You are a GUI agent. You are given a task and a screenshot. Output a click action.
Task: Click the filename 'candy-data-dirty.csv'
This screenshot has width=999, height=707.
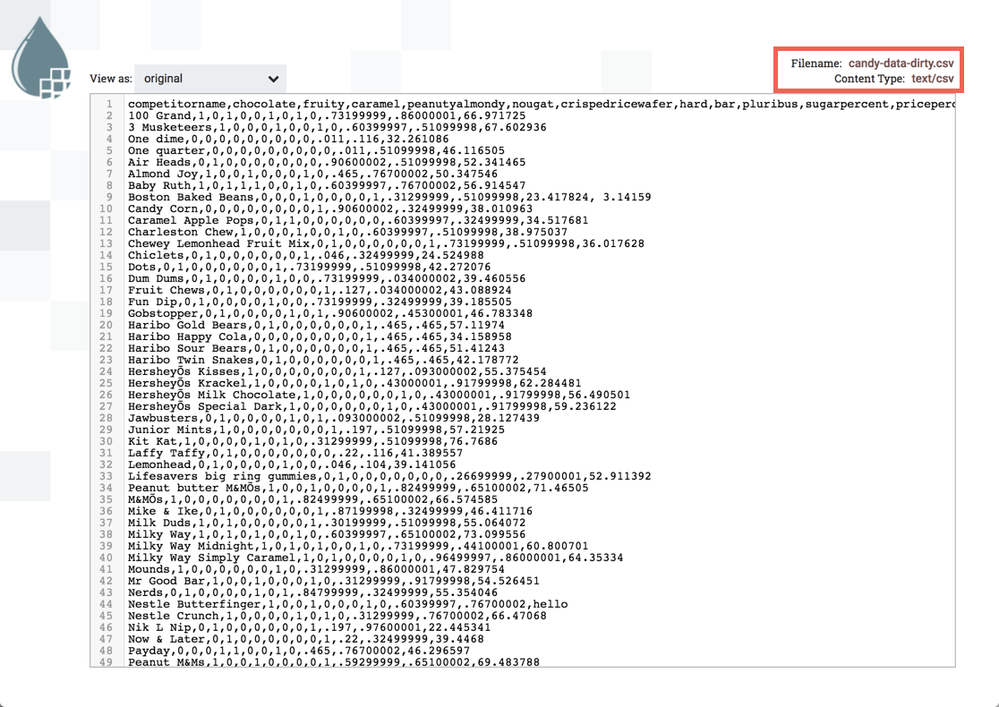coord(898,61)
